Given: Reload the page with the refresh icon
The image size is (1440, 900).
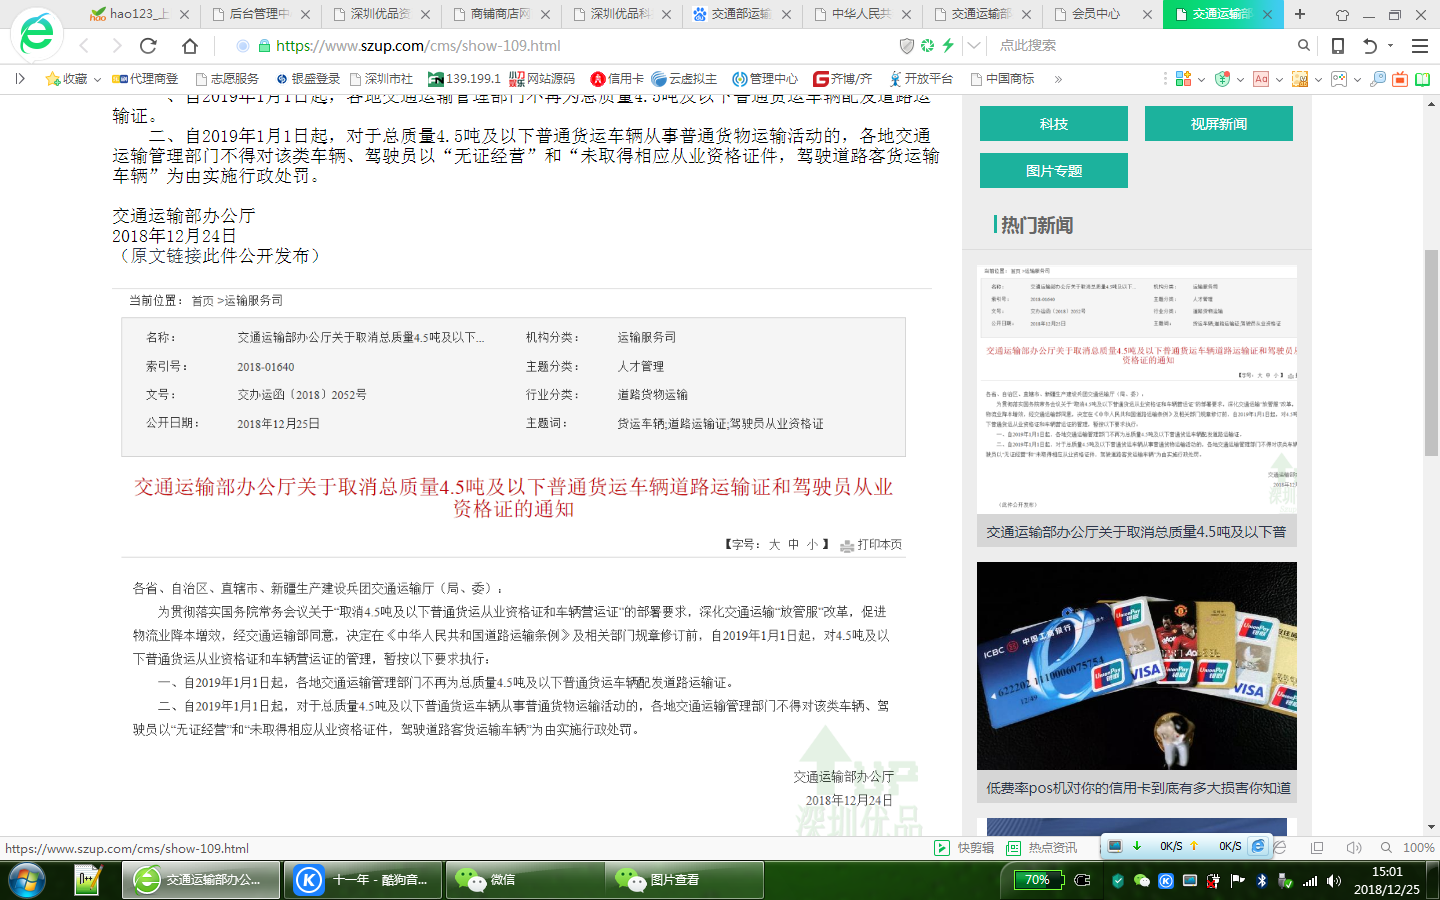Looking at the screenshot, I should click(148, 46).
